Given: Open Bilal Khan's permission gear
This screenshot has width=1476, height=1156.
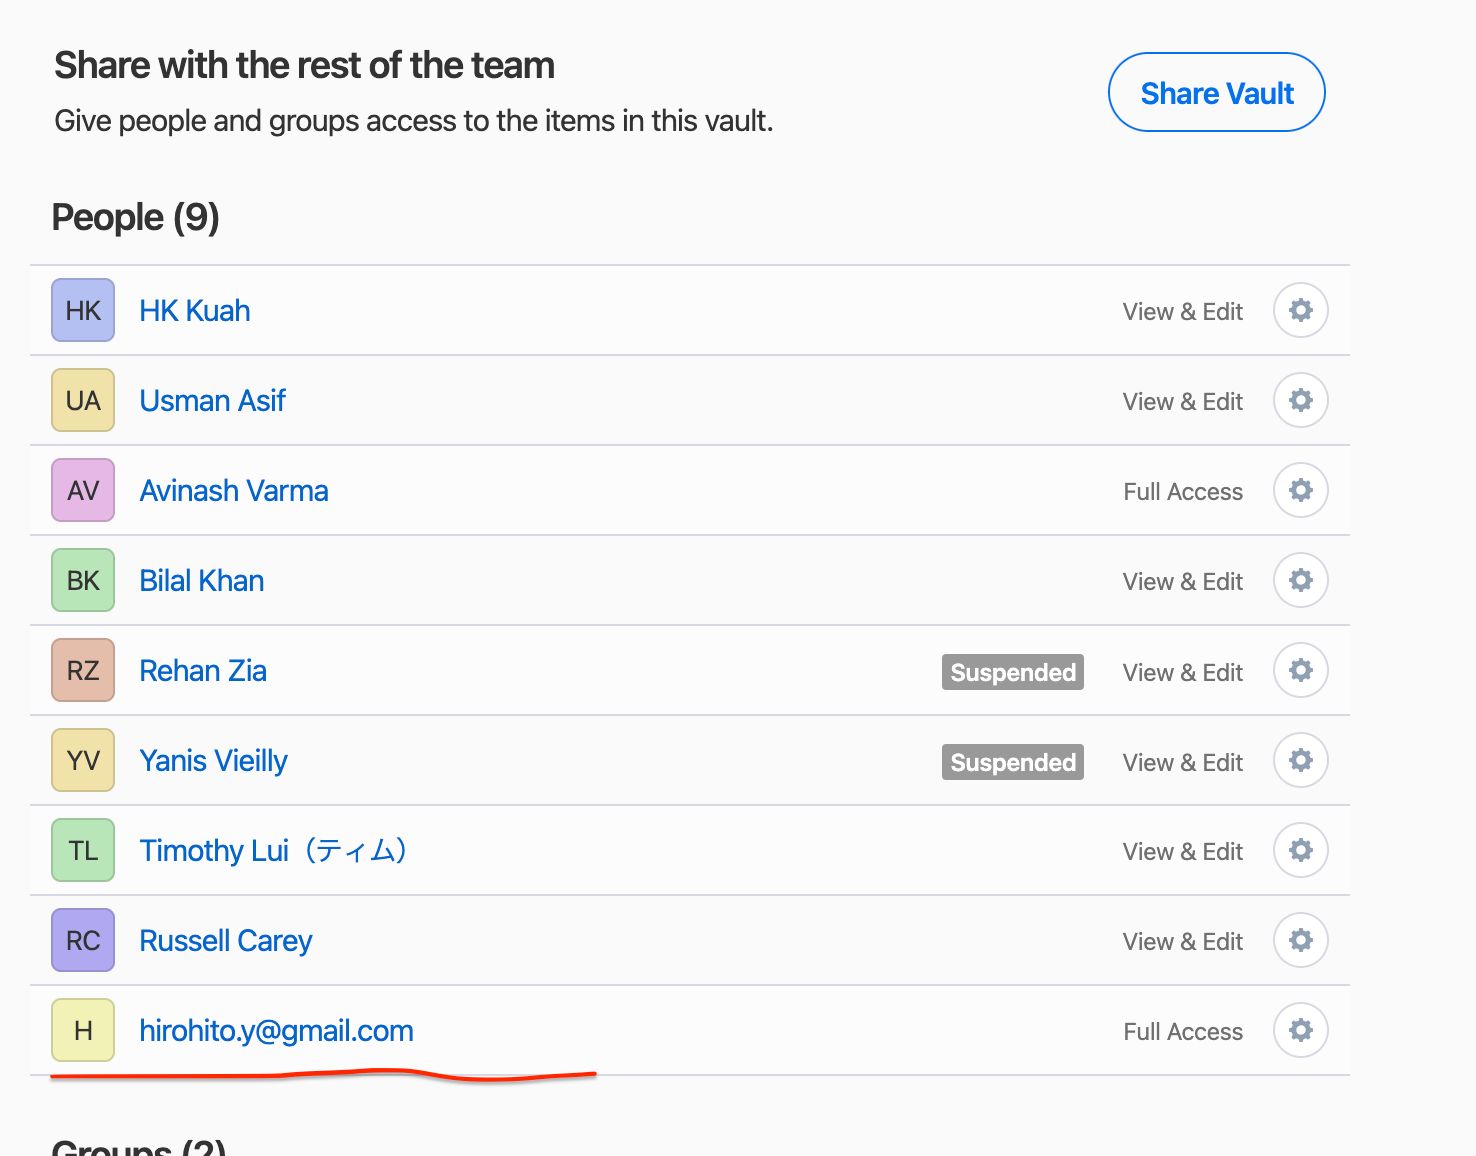Looking at the screenshot, I should click(1300, 580).
